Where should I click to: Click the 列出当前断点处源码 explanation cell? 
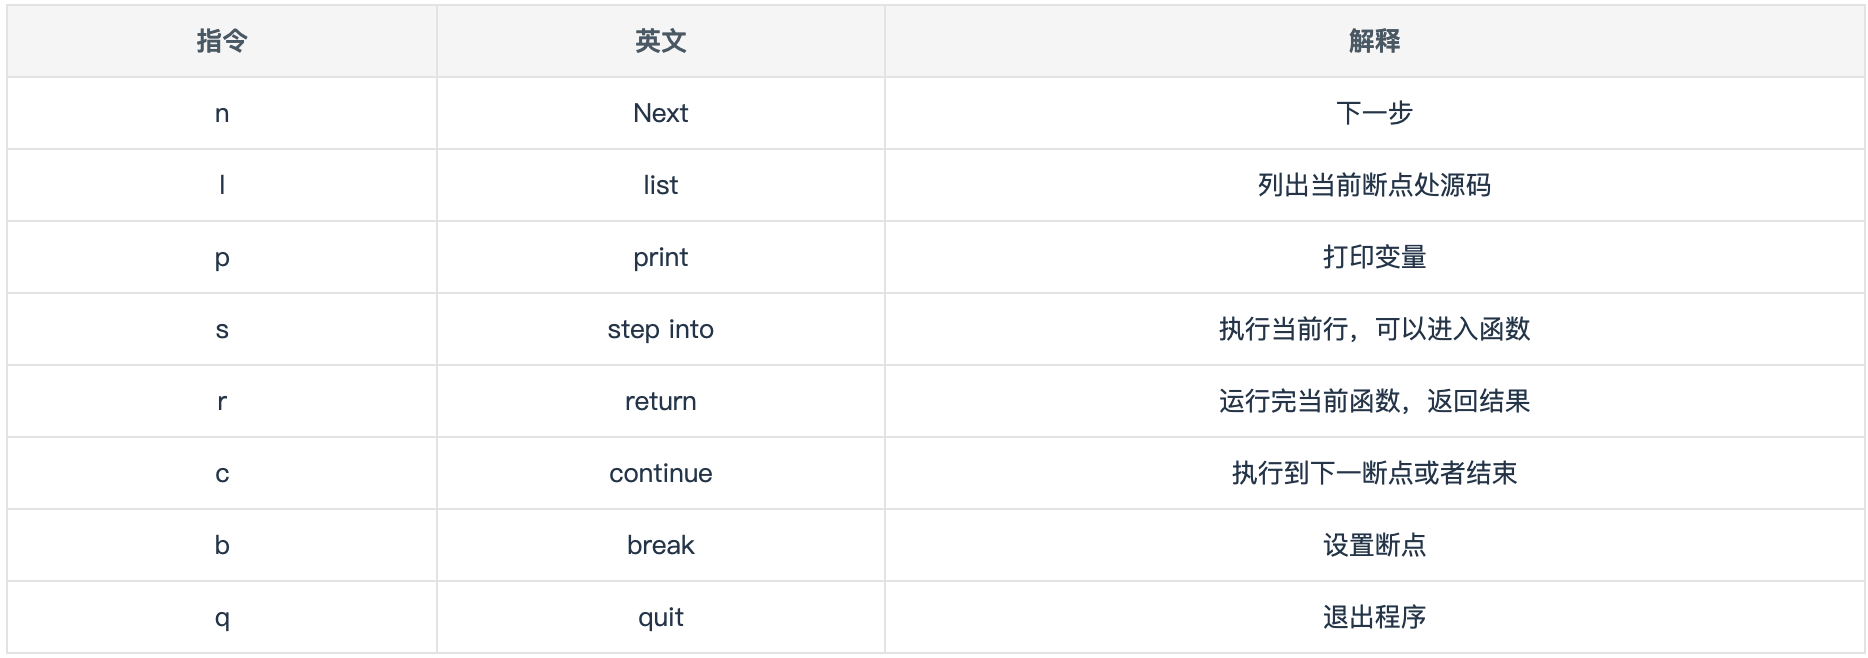[1374, 185]
